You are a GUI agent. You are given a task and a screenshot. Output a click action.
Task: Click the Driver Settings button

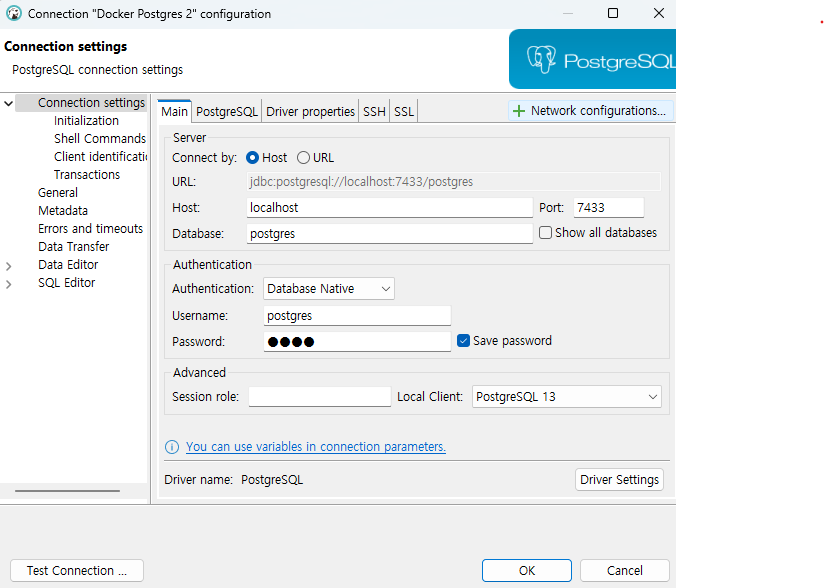click(x=619, y=480)
